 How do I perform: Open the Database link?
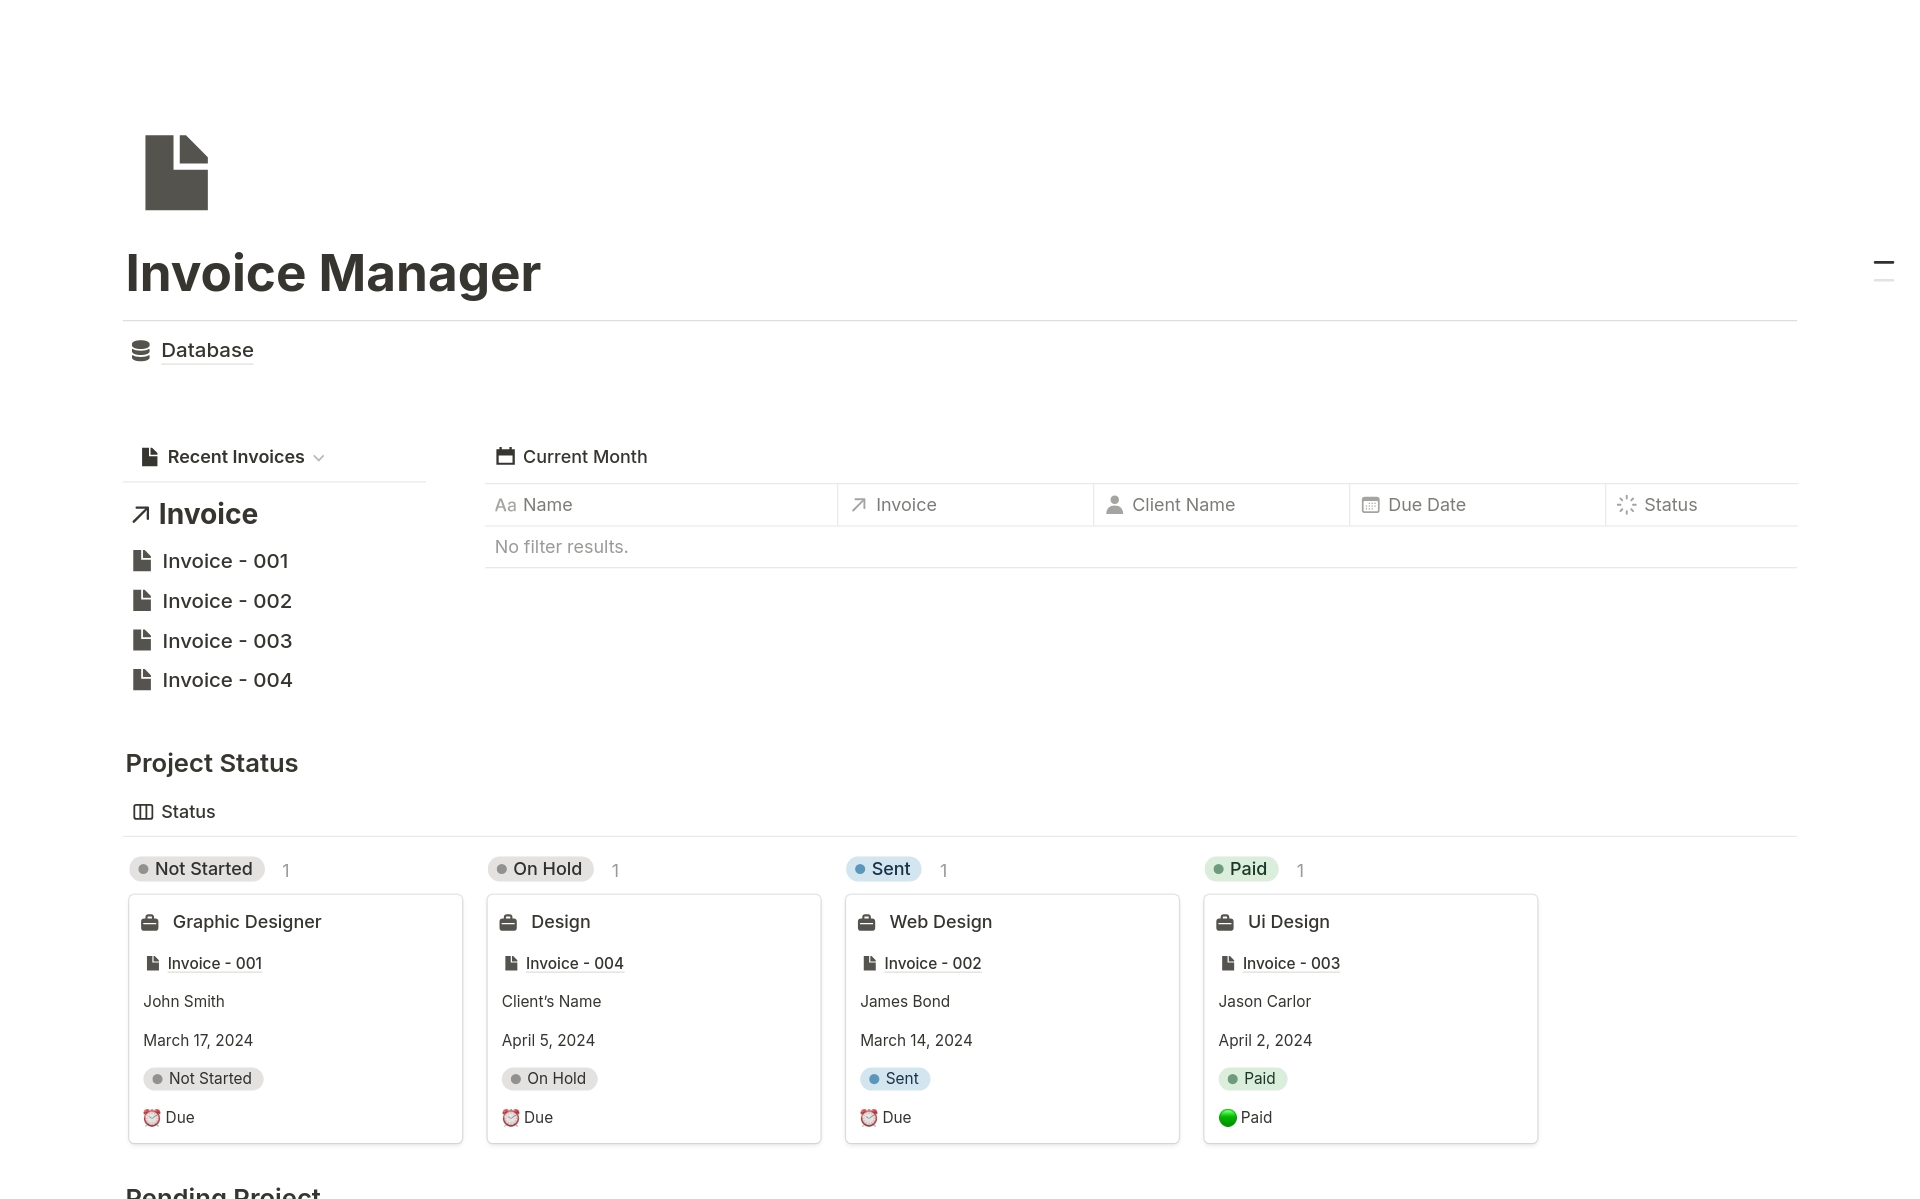[207, 350]
